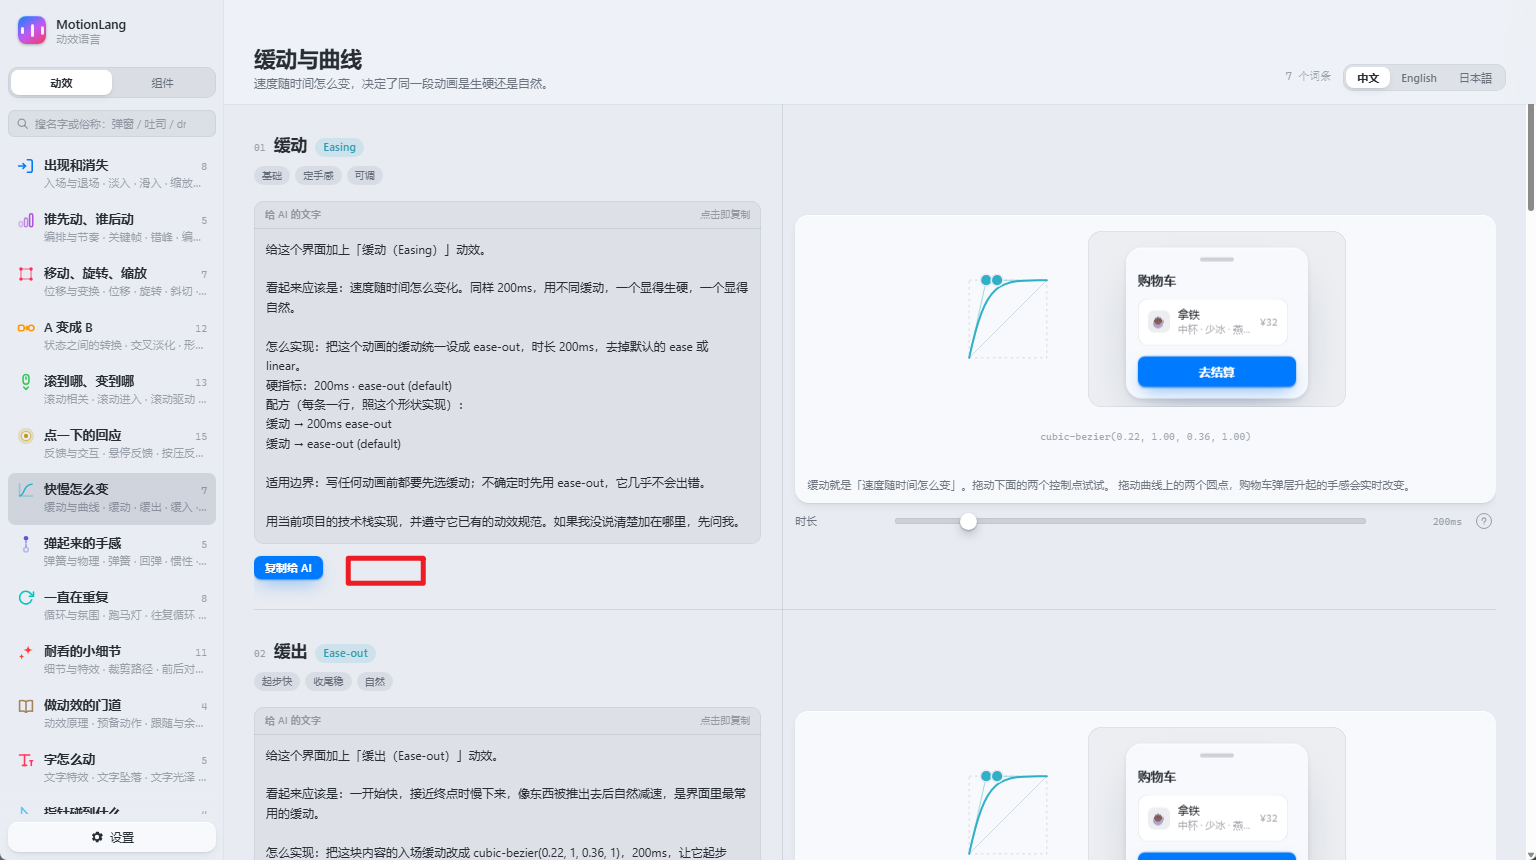The width and height of the screenshot is (1536, 860).
Task: Switch language to 日本語
Action: pyautogui.click(x=1475, y=78)
